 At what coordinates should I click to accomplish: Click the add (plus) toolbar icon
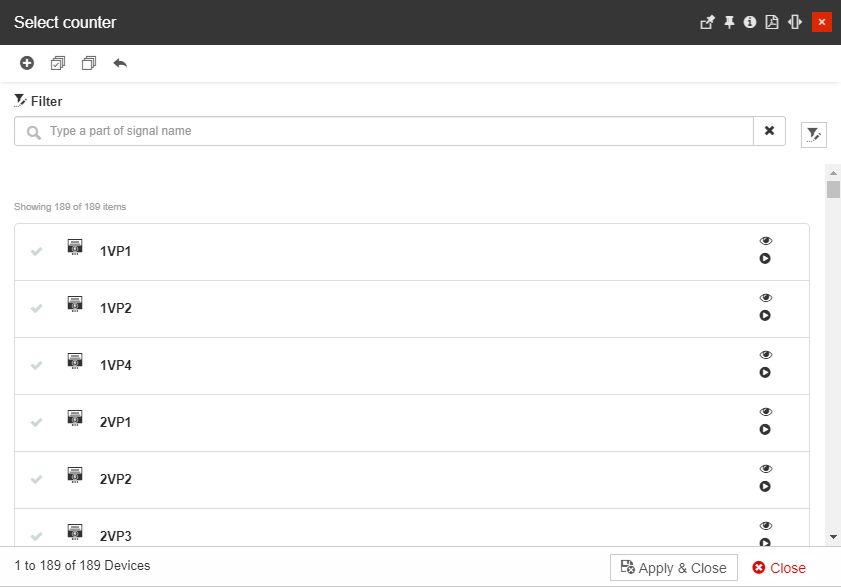[x=27, y=63]
